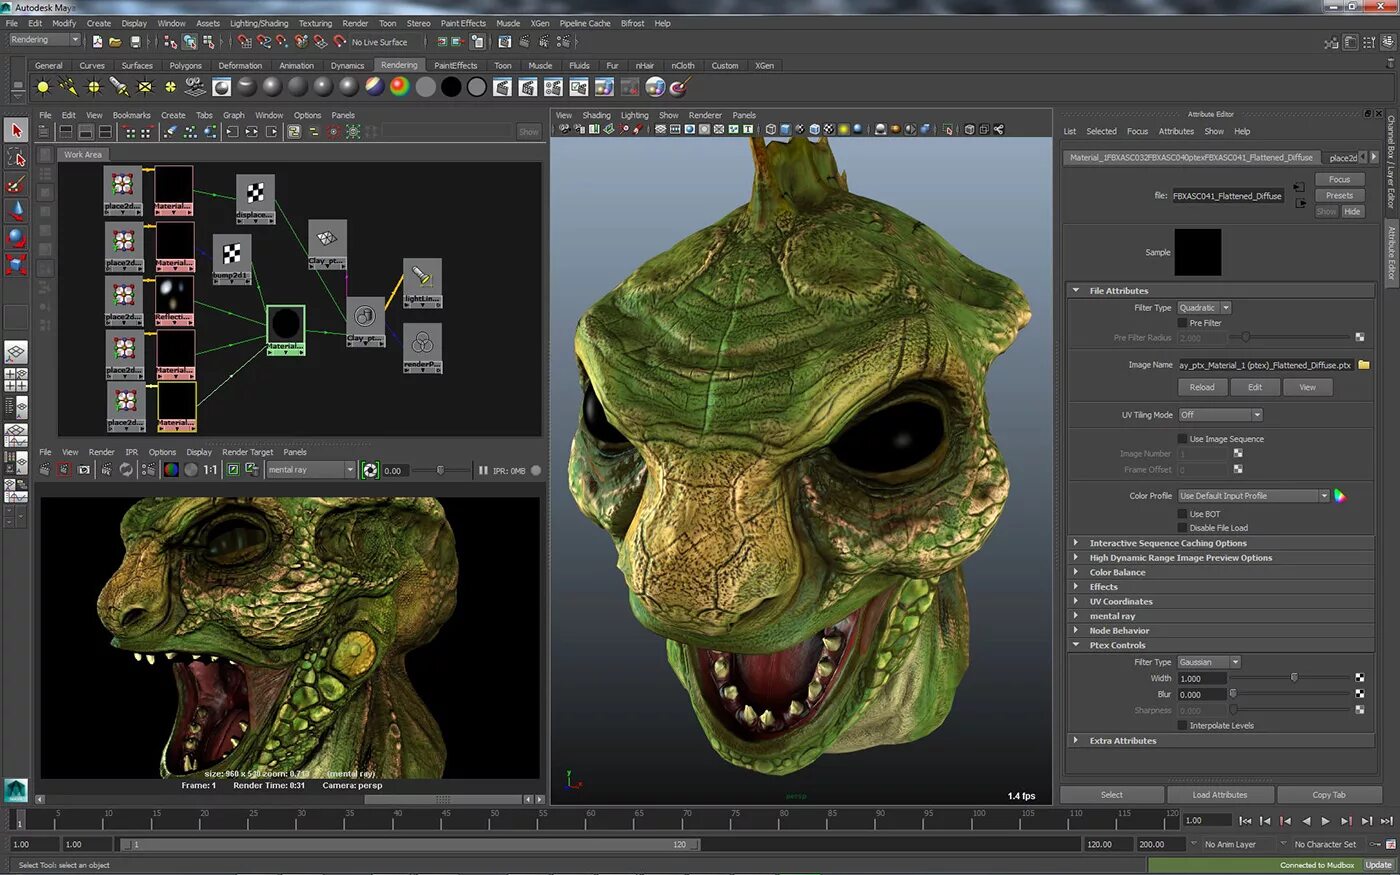Open the Filter Type Quadratic dropdown
The height and width of the screenshot is (875, 1400).
[x=1204, y=308]
